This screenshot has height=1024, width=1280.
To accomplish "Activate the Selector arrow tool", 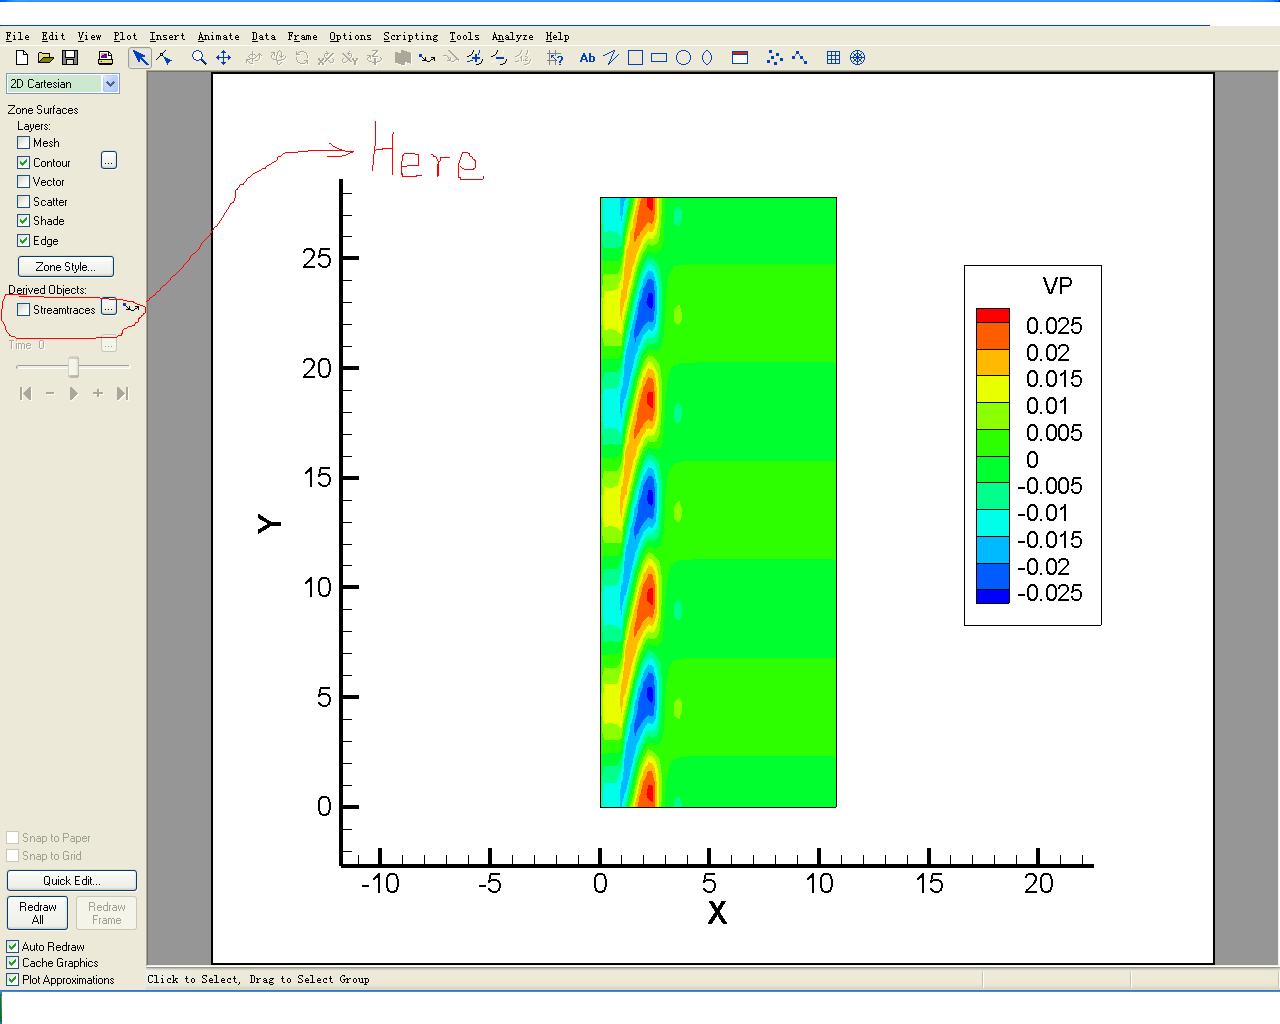I will 140,57.
